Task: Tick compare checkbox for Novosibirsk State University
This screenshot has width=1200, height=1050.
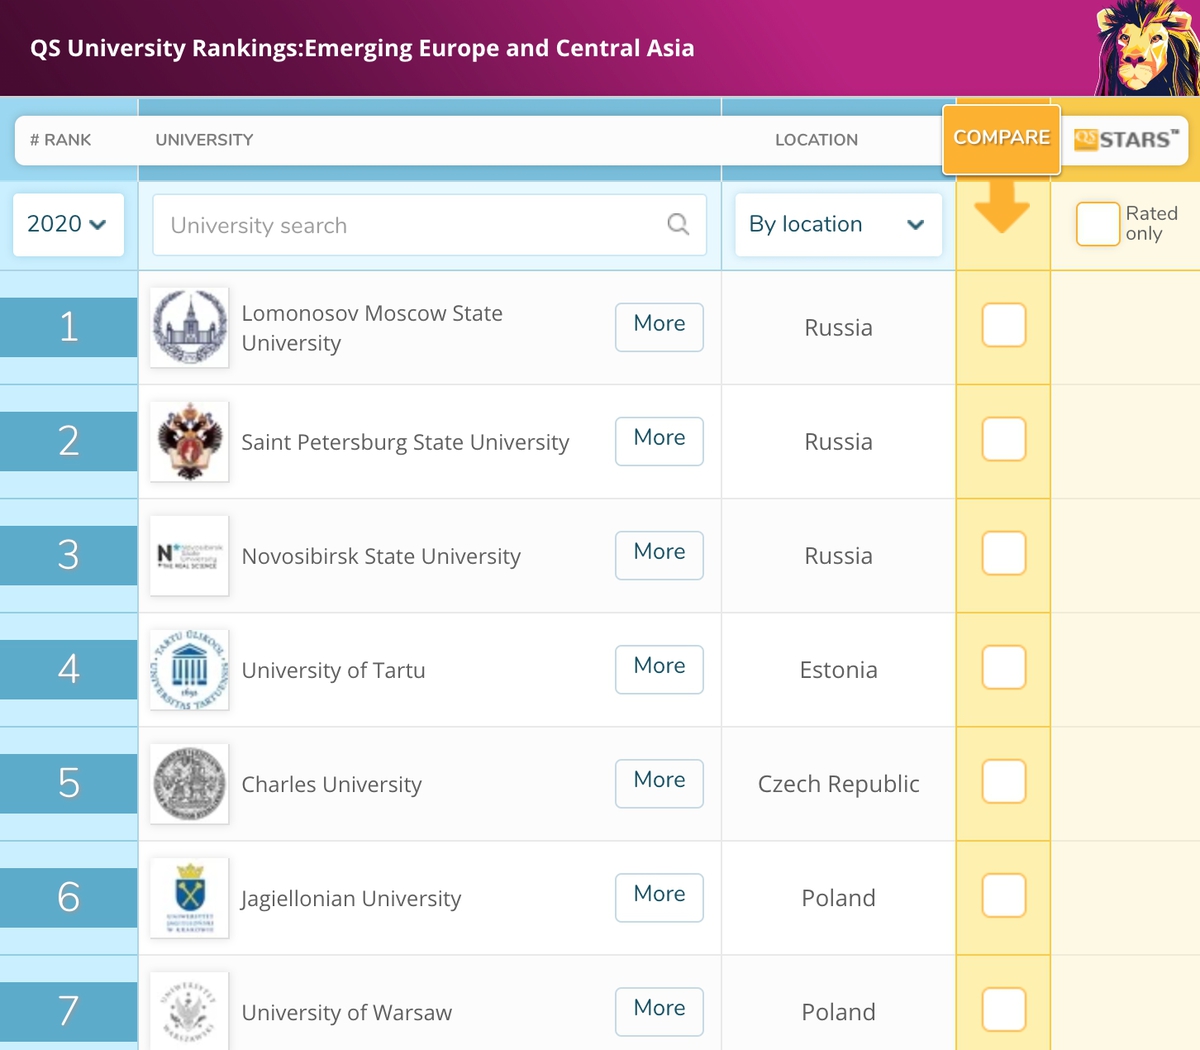Action: click(x=1004, y=553)
